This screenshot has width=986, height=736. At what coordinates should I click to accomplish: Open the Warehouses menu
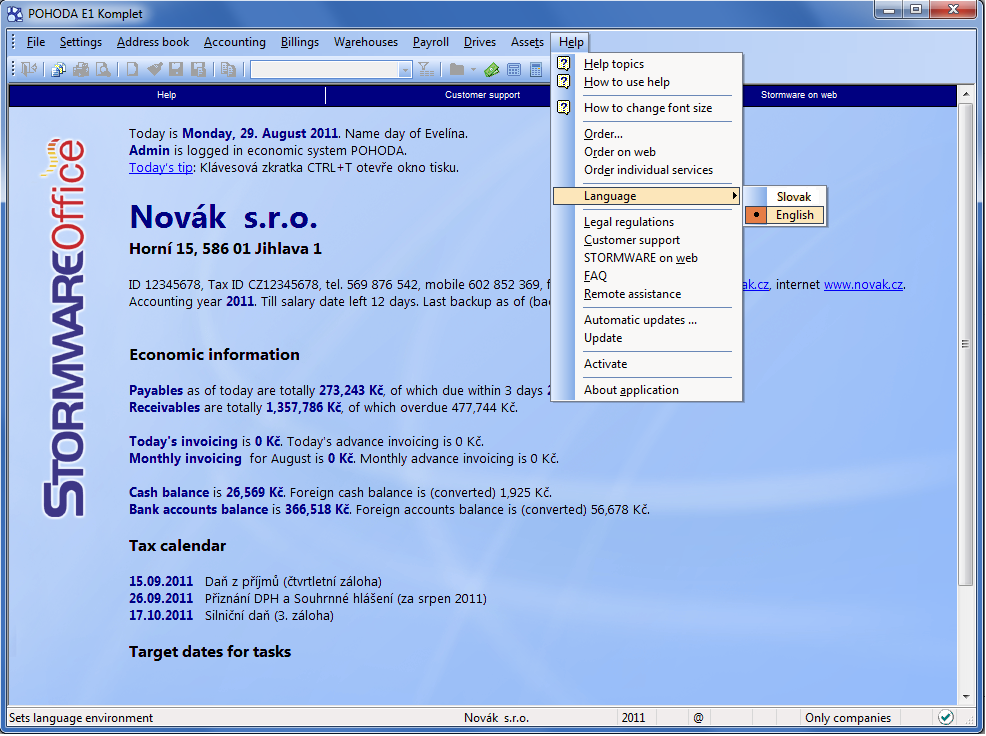click(x=366, y=42)
